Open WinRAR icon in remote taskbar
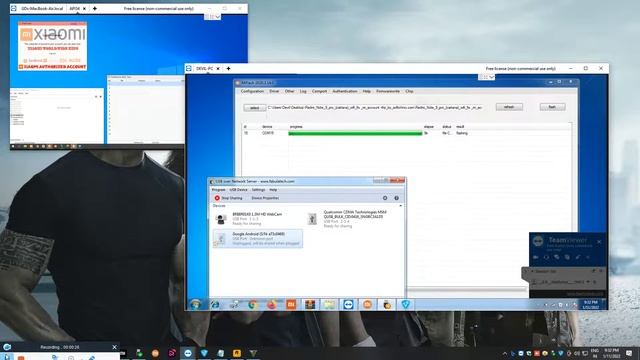Screen dimensions: 640x360 coord(310,304)
